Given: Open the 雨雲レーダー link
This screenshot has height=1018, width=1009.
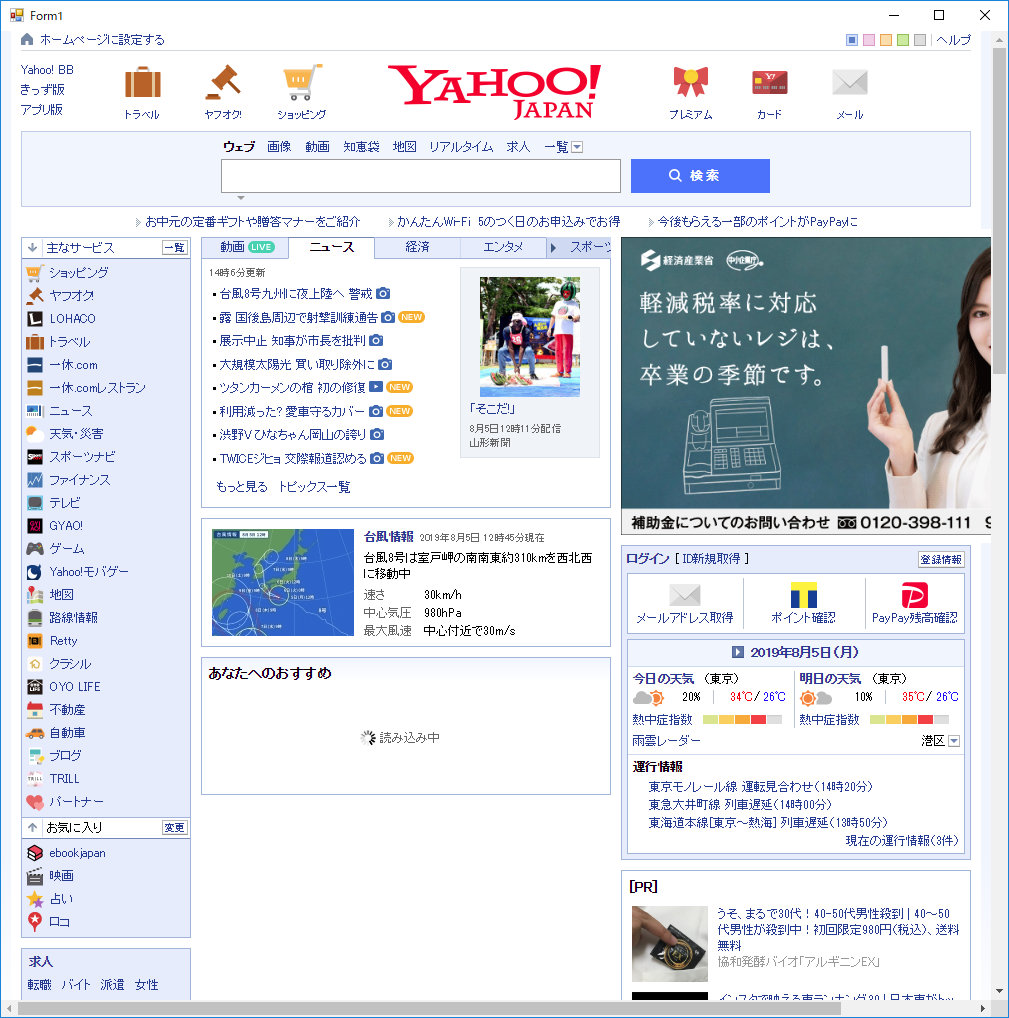Looking at the screenshot, I should tap(666, 741).
